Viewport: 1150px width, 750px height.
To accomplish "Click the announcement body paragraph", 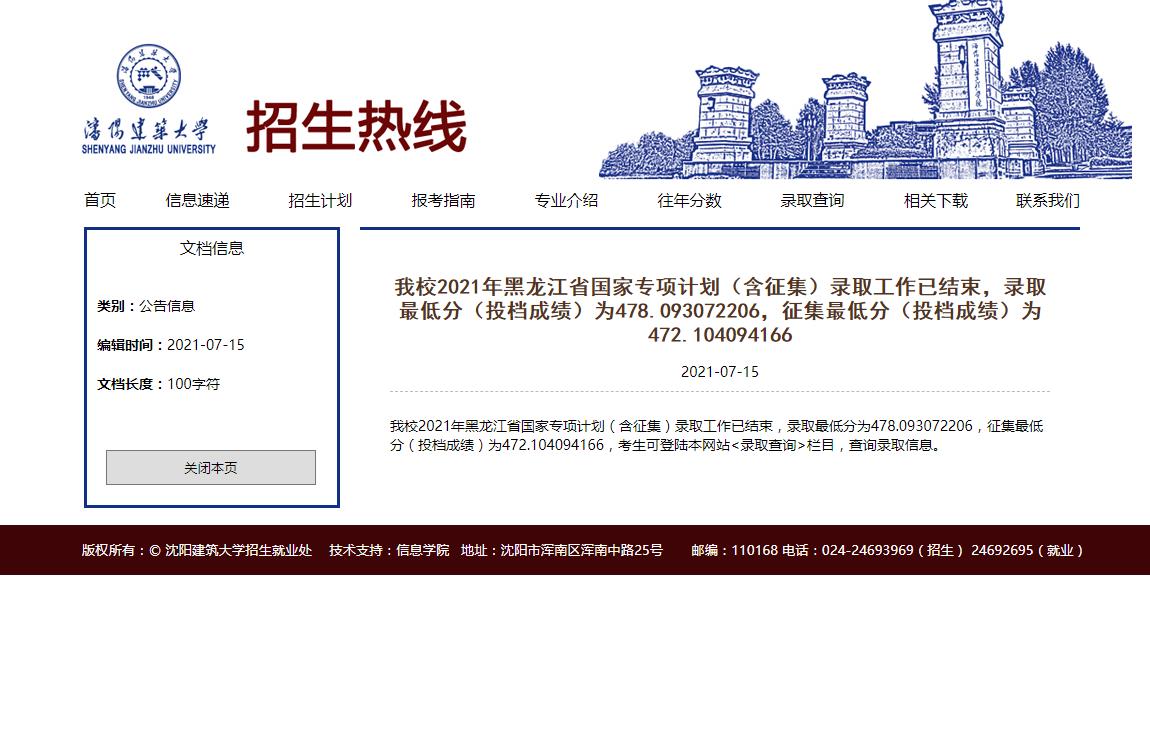I will pyautogui.click(x=717, y=435).
